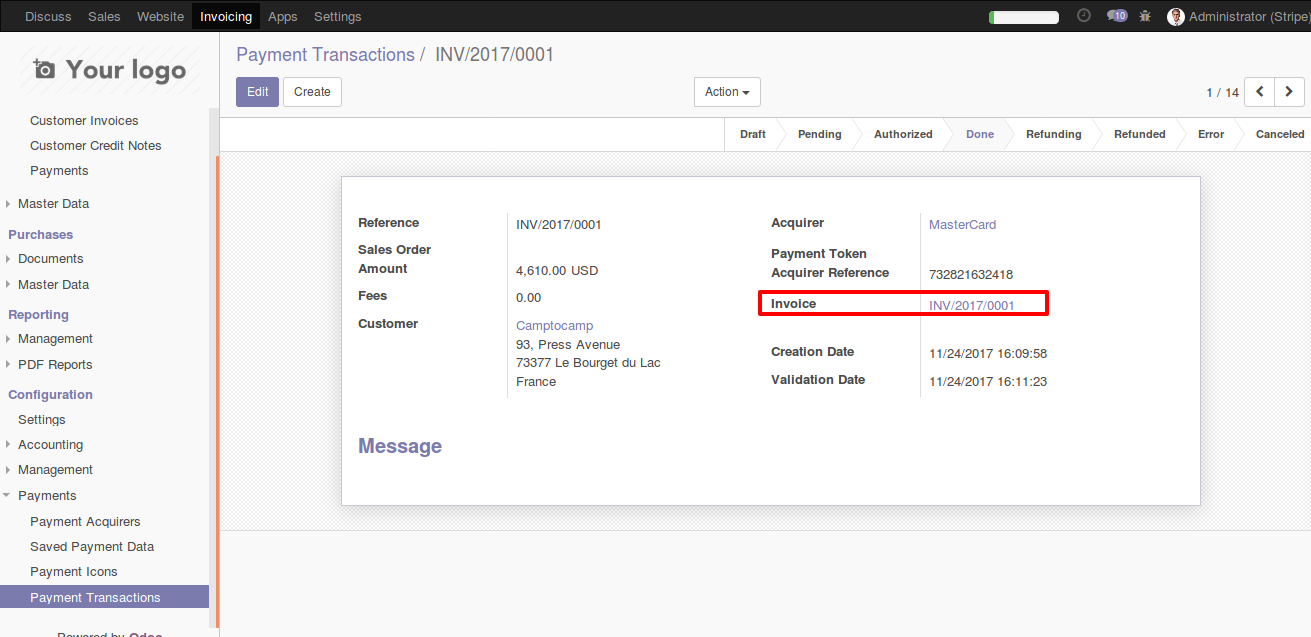Screen dimensions: 1311x637
Task: Click the Administrator avatar picture
Action: tap(1176, 16)
